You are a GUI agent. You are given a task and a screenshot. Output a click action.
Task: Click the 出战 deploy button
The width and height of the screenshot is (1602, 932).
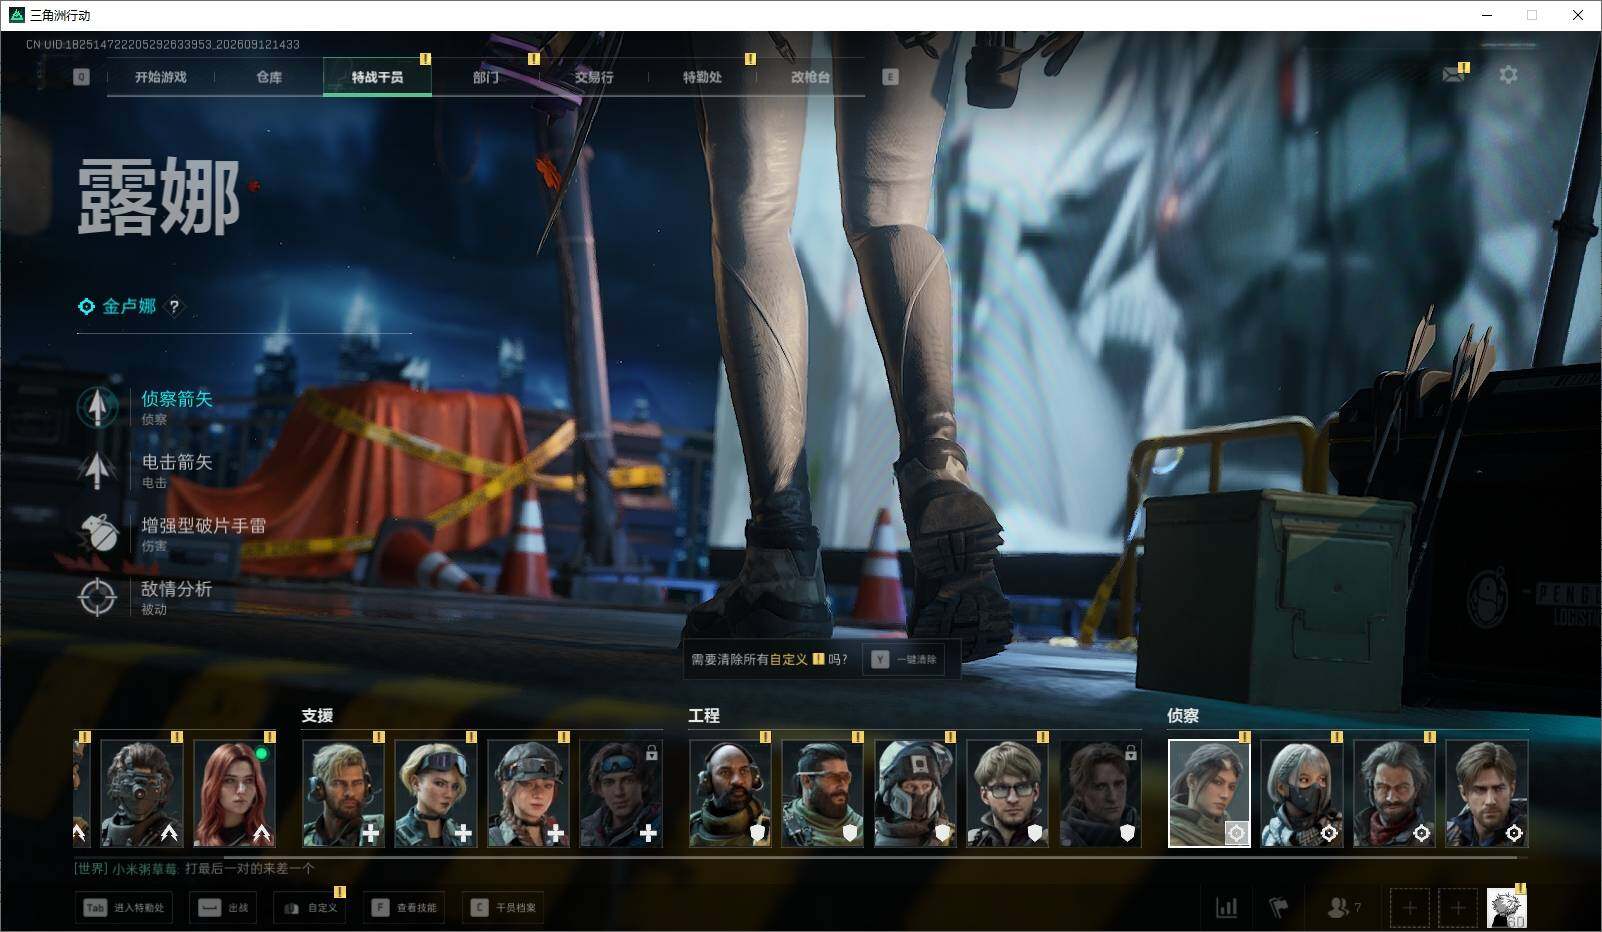click(x=224, y=908)
